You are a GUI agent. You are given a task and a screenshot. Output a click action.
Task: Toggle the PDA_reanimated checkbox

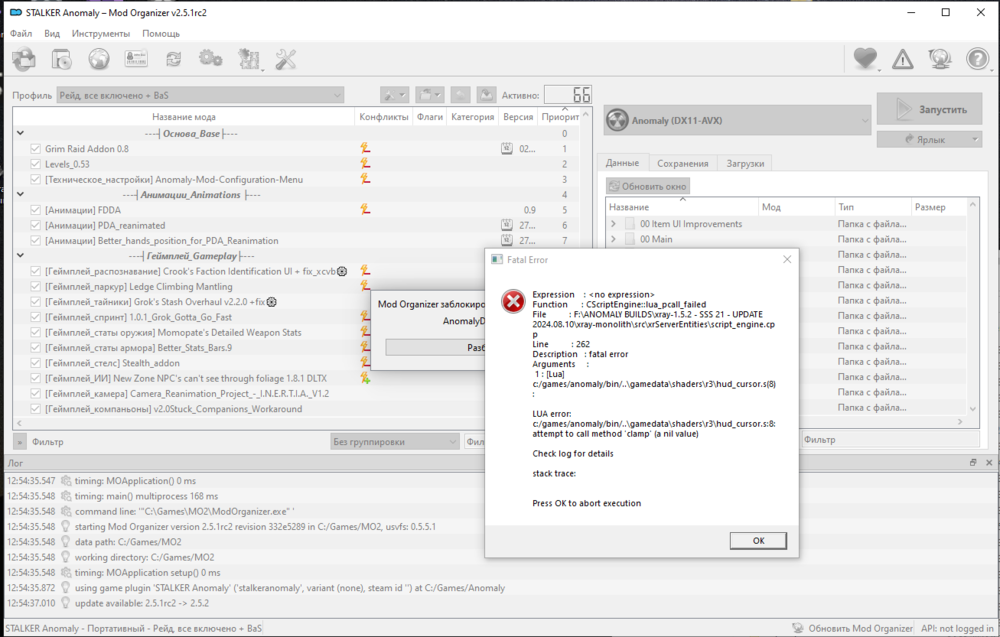pyautogui.click(x=35, y=225)
